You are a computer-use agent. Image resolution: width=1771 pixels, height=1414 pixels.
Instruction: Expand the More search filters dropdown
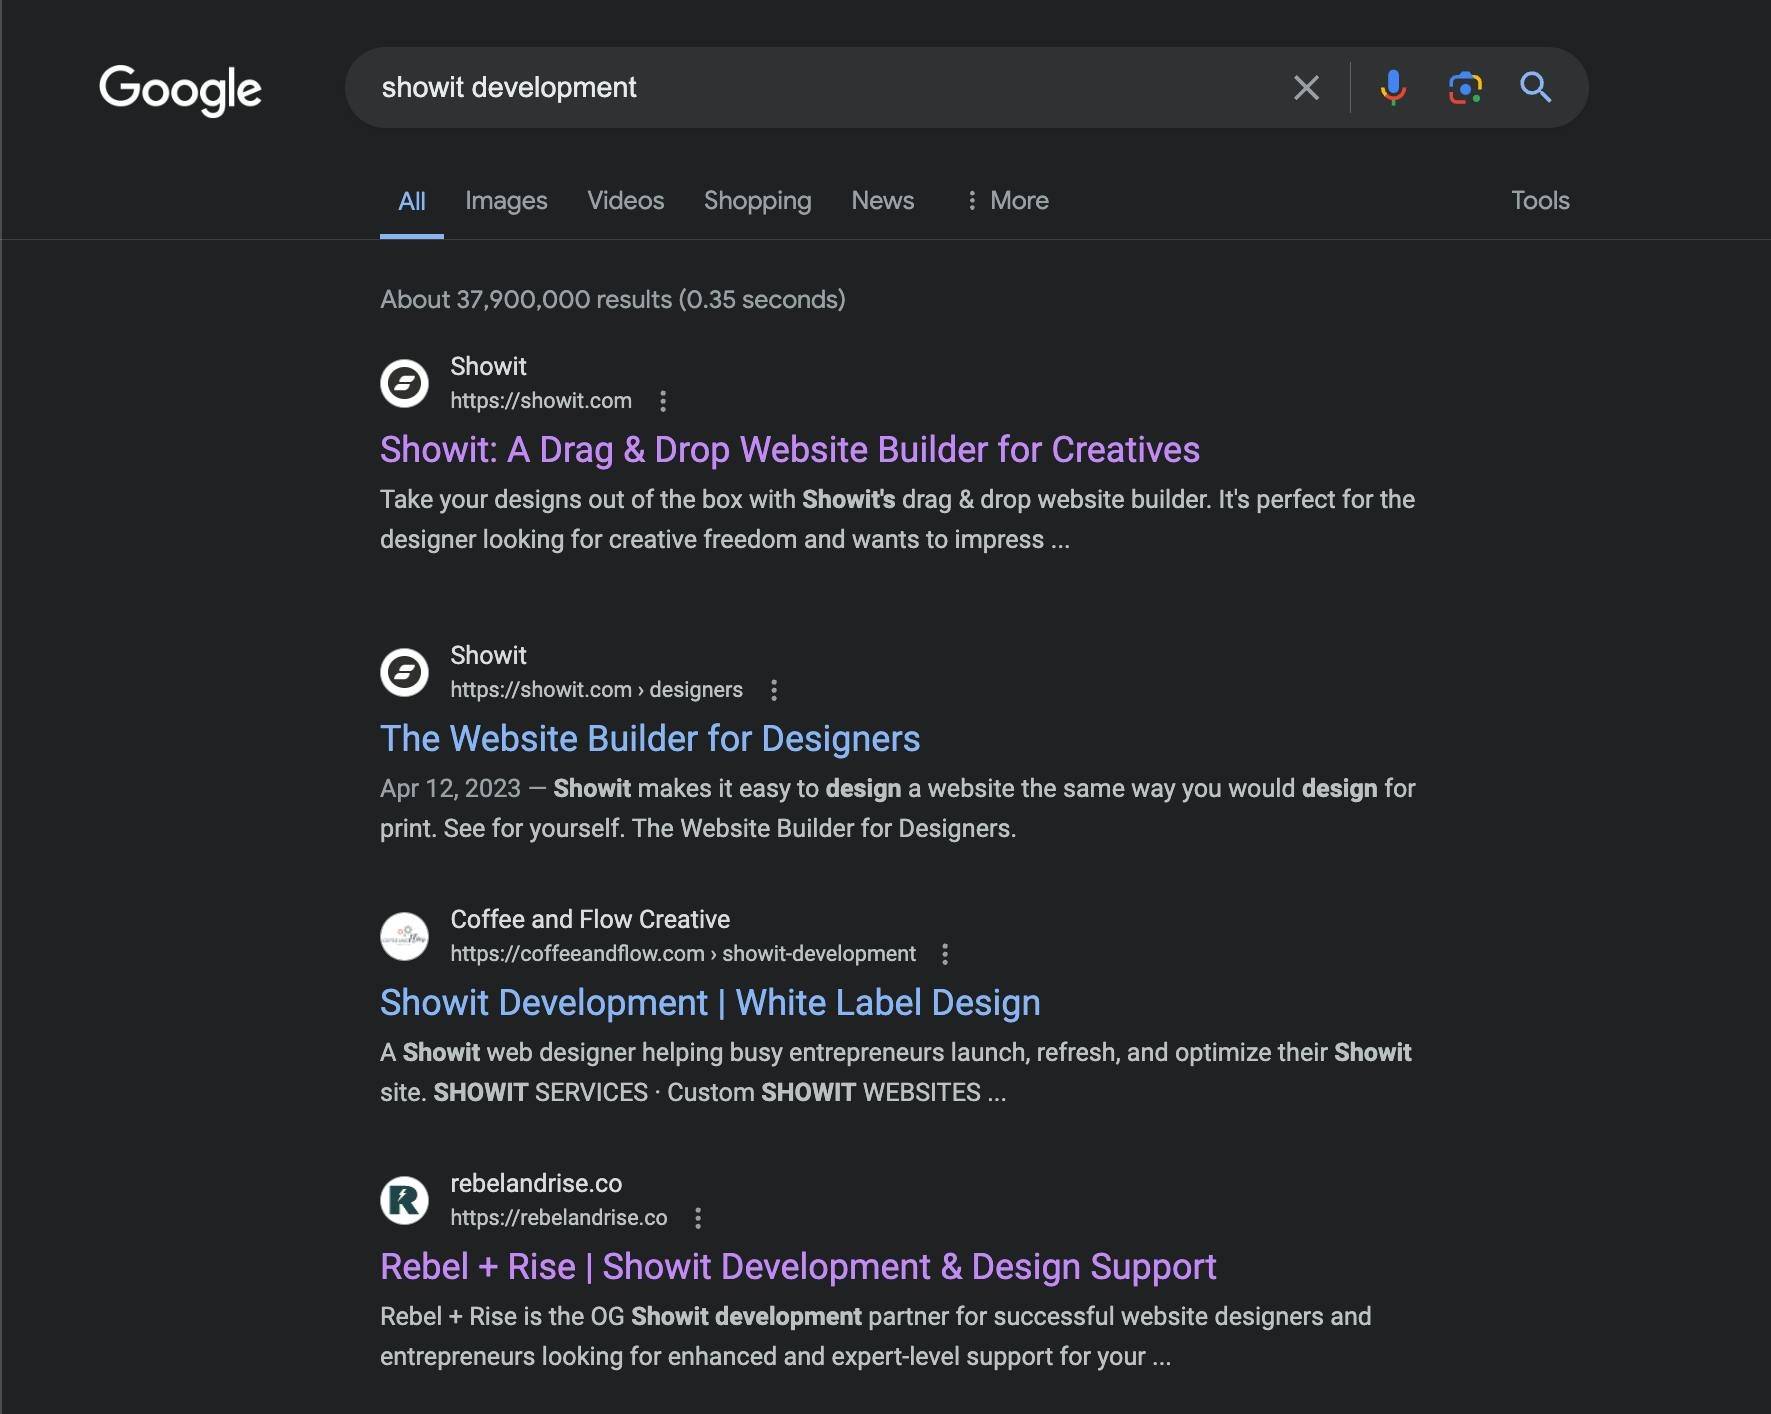click(x=1007, y=201)
